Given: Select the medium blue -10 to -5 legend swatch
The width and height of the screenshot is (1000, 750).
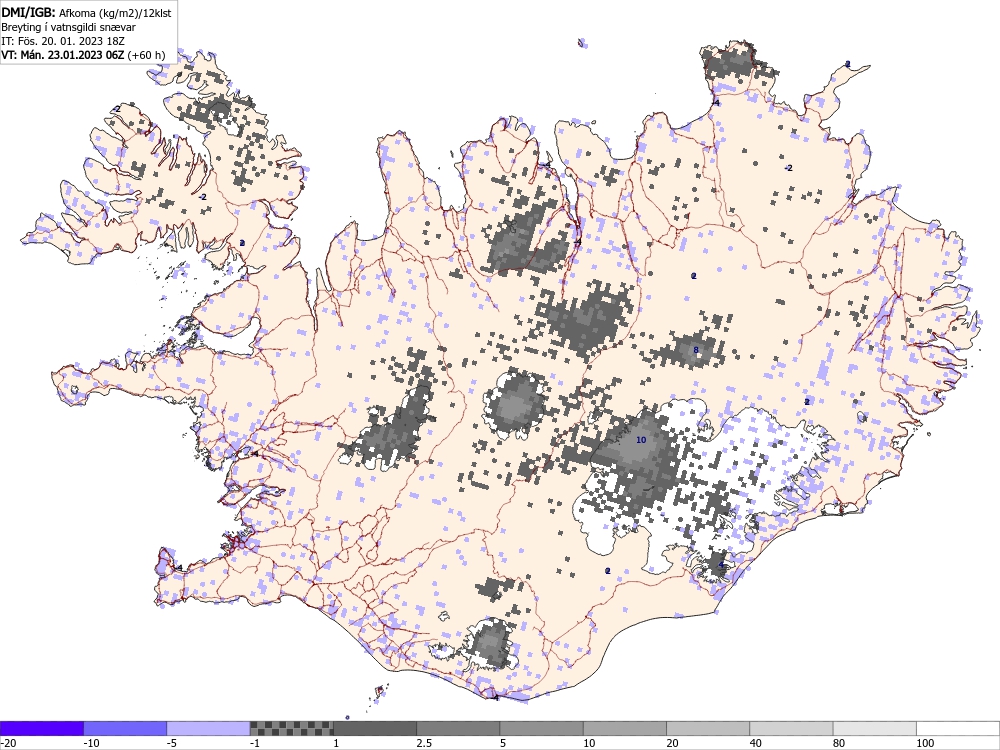Looking at the screenshot, I should click(125, 728).
